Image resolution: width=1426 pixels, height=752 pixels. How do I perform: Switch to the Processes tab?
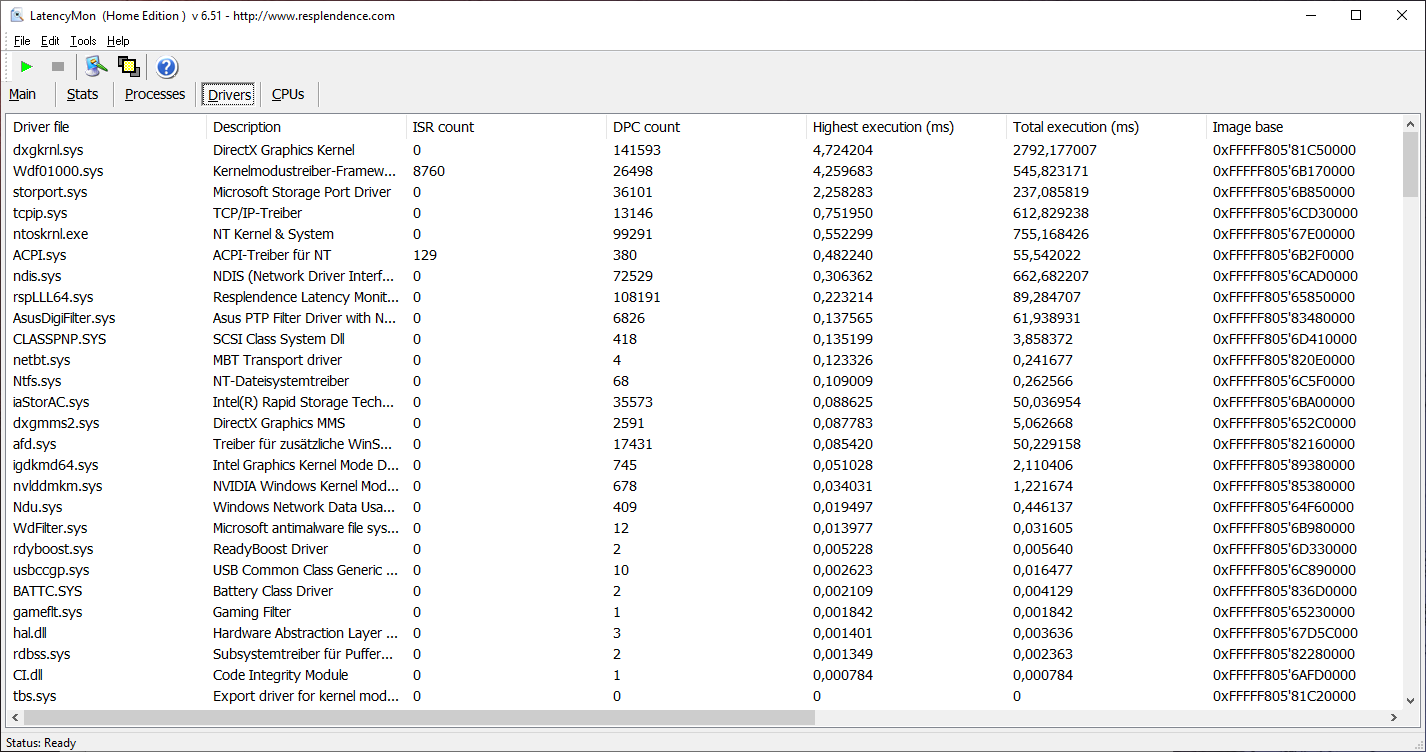pyautogui.click(x=155, y=94)
